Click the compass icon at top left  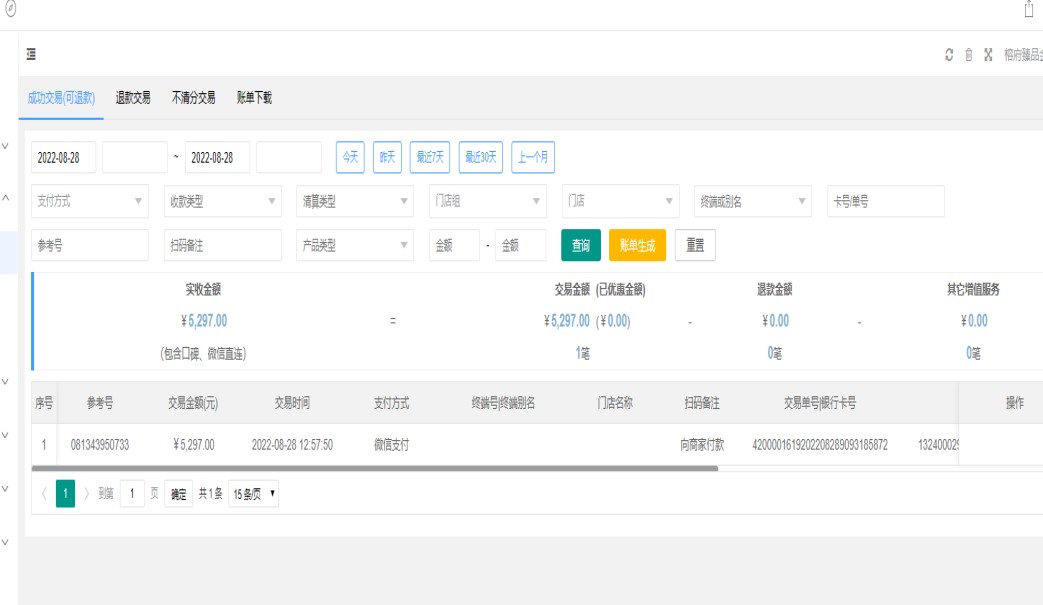pos(11,9)
